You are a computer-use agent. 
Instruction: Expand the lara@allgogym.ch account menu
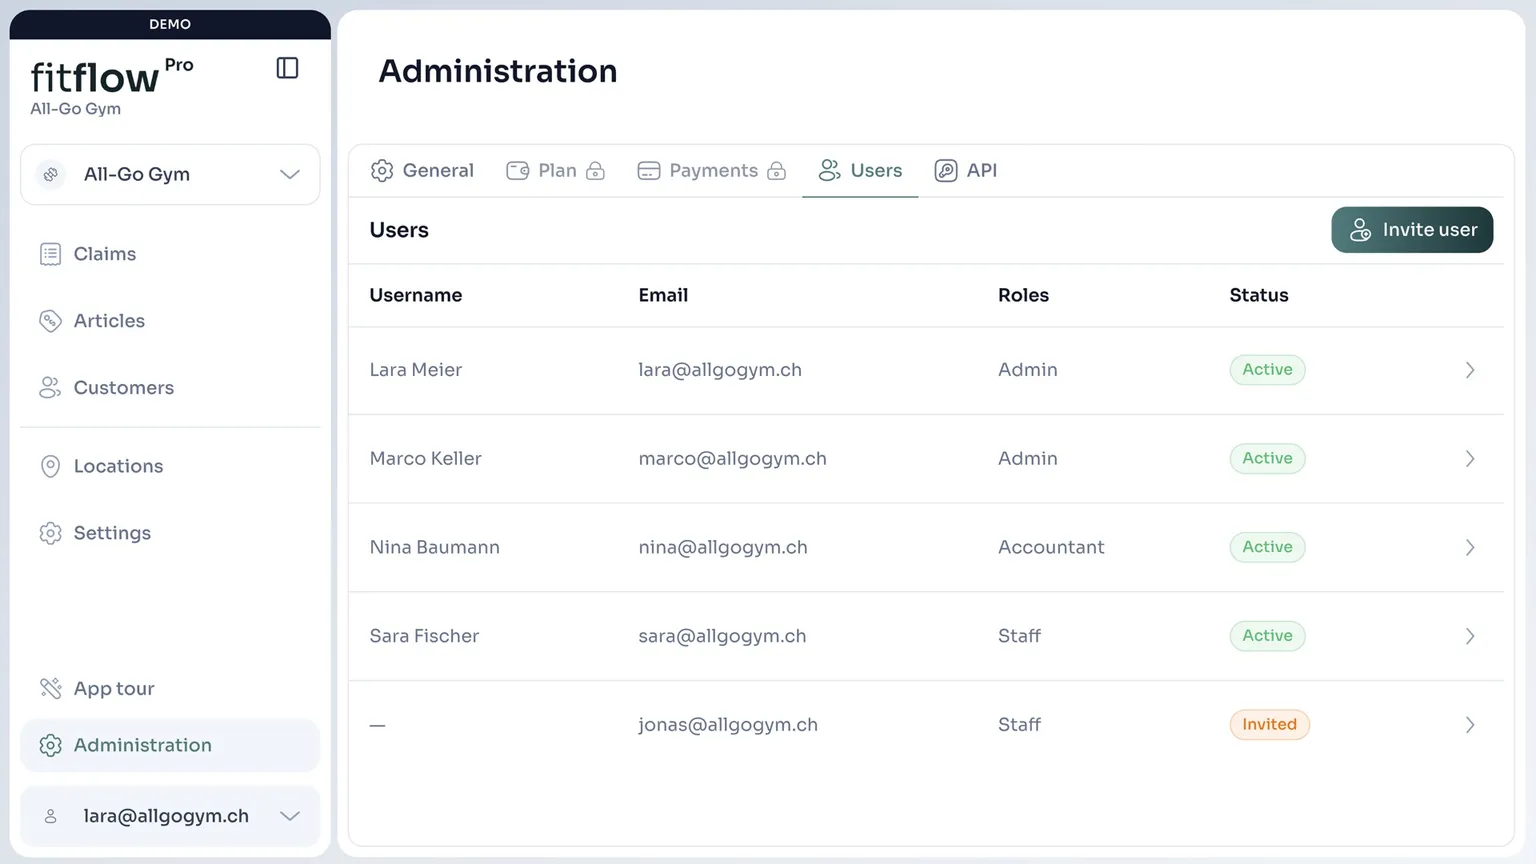coord(170,816)
